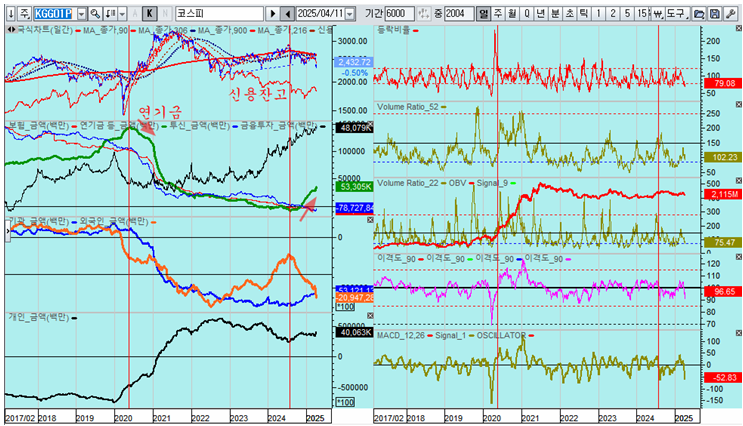The width and height of the screenshot is (743, 426).
Task: Select the 틱 tick period button
Action: [584, 13]
